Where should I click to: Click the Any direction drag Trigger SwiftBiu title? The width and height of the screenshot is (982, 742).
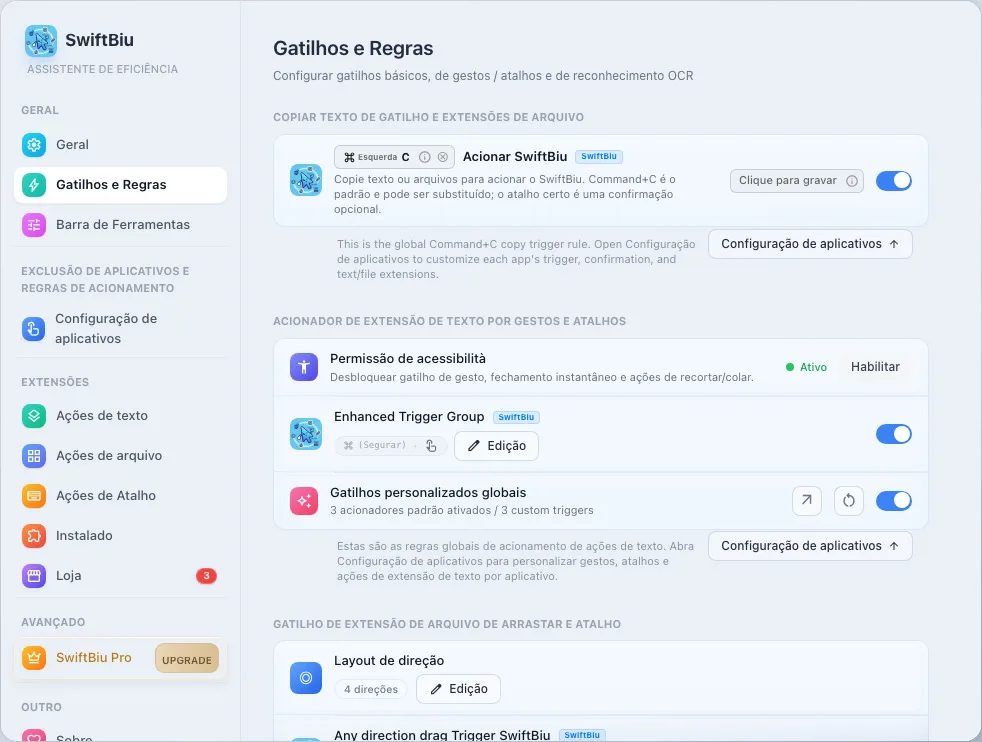[x=442, y=735]
